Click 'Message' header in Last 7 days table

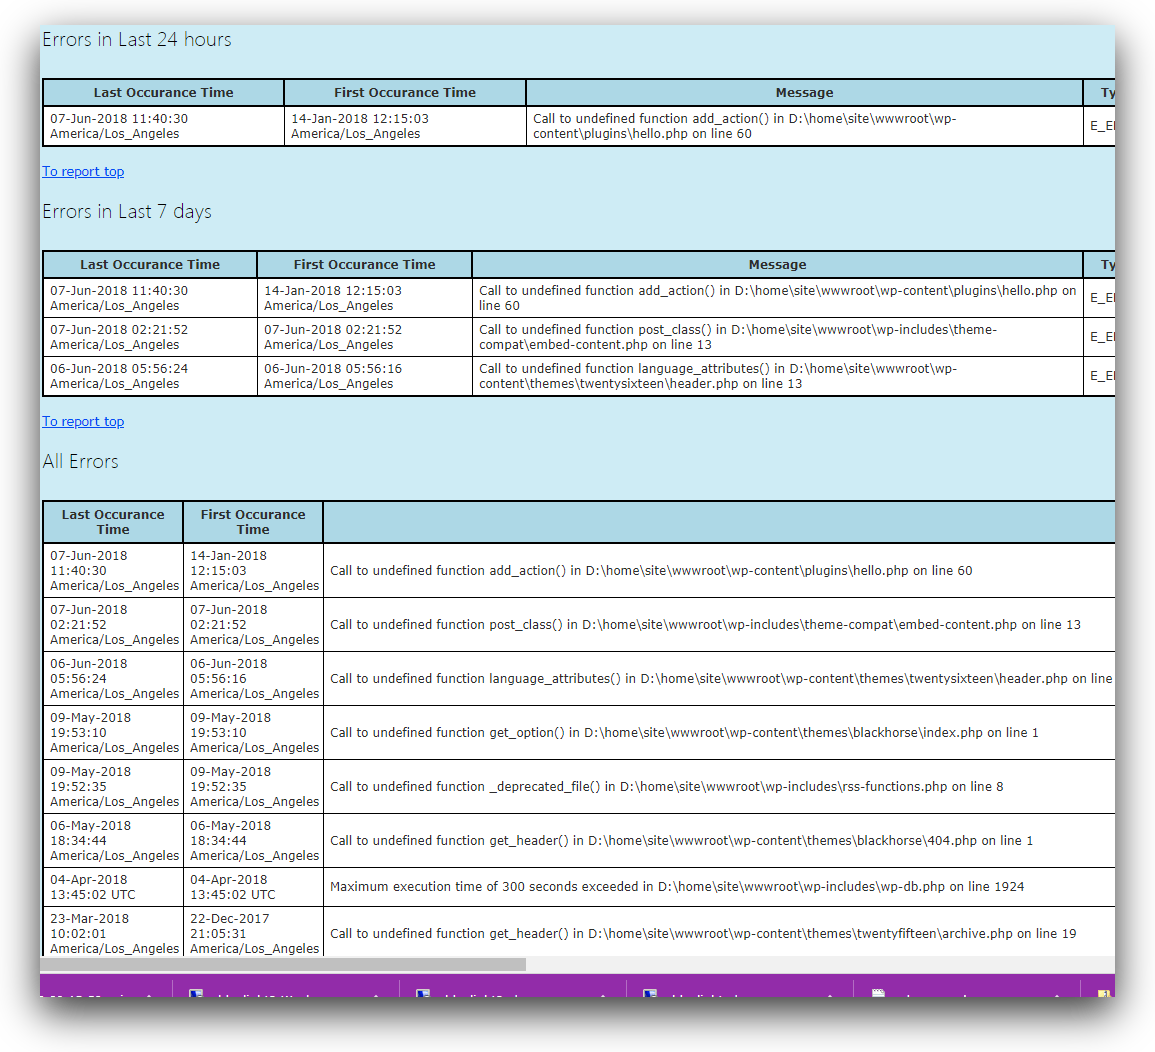(777, 265)
